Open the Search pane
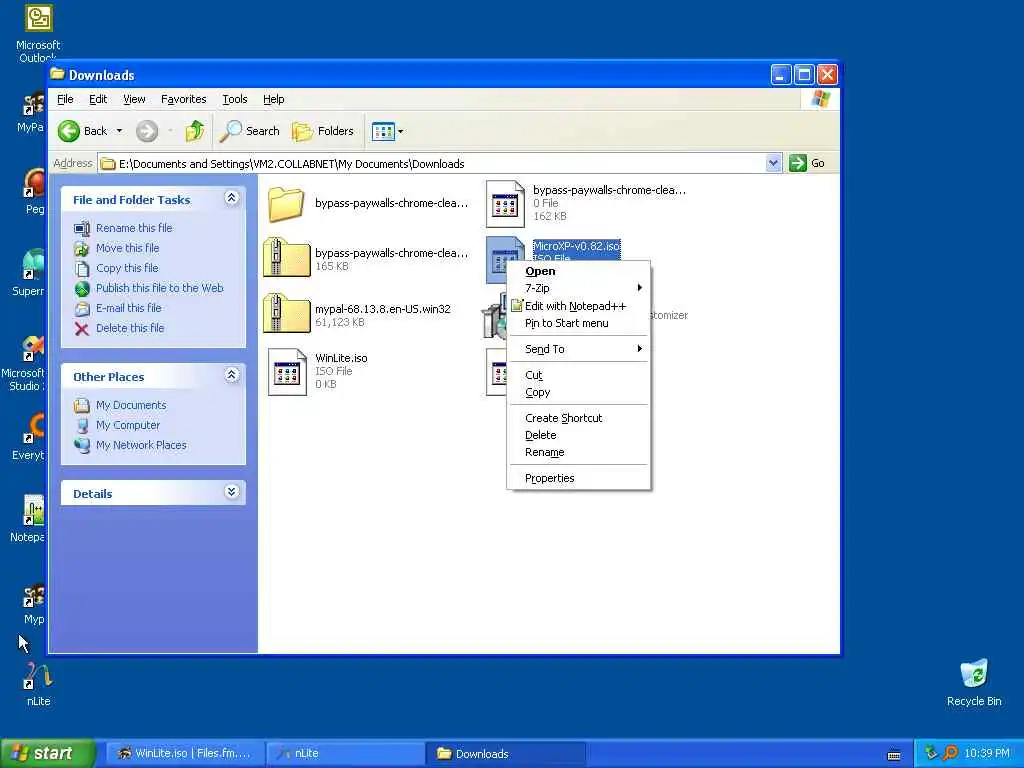The image size is (1024, 768). pyautogui.click(x=249, y=131)
